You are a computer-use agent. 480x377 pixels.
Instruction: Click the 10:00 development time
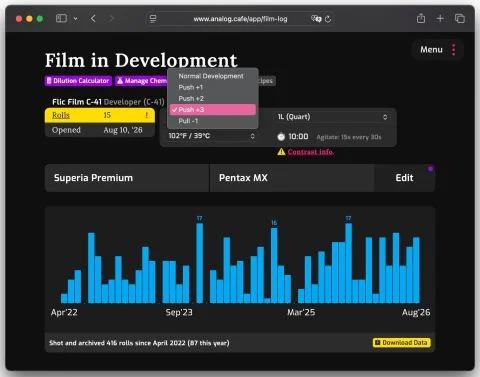click(298, 137)
